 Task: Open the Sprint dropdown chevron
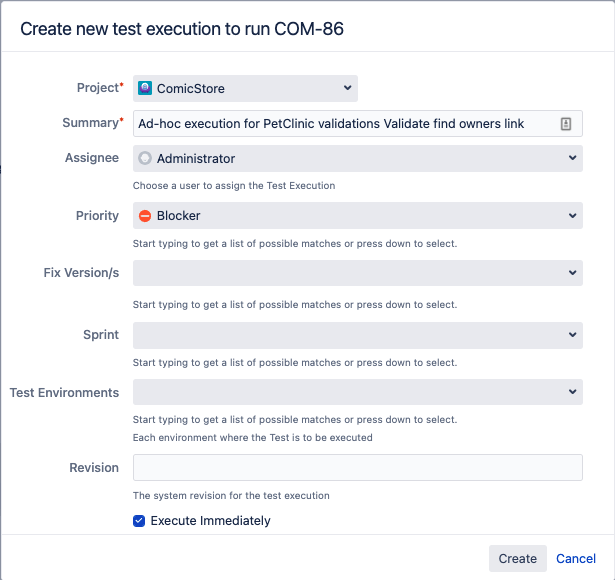click(x=573, y=335)
